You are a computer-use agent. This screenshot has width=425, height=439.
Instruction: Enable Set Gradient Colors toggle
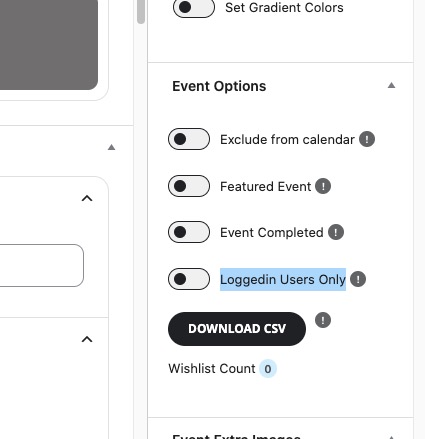(194, 7)
